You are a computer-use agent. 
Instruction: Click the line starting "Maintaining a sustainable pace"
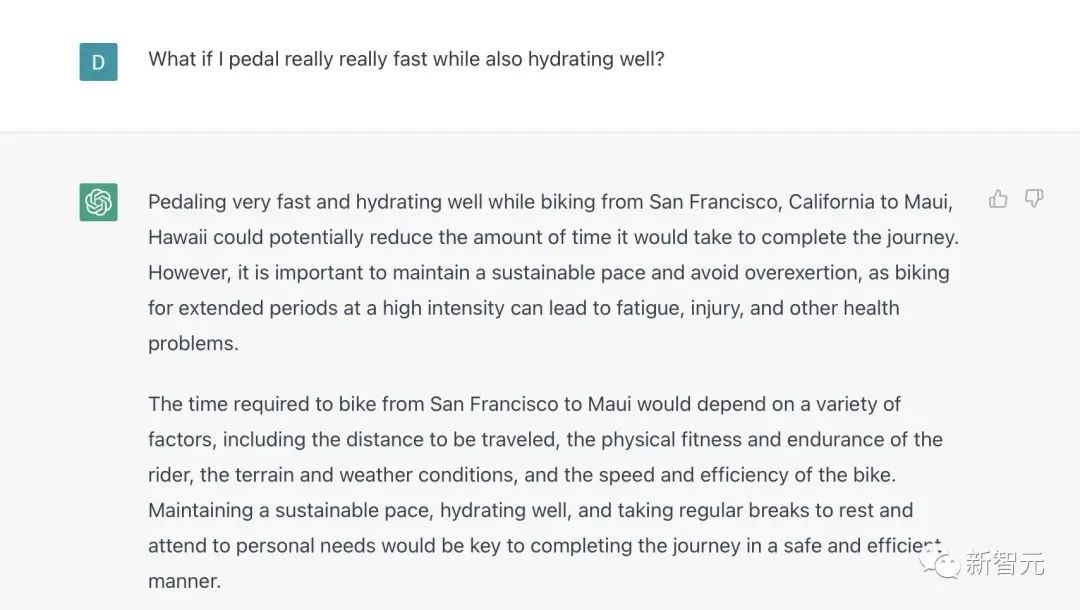530,511
